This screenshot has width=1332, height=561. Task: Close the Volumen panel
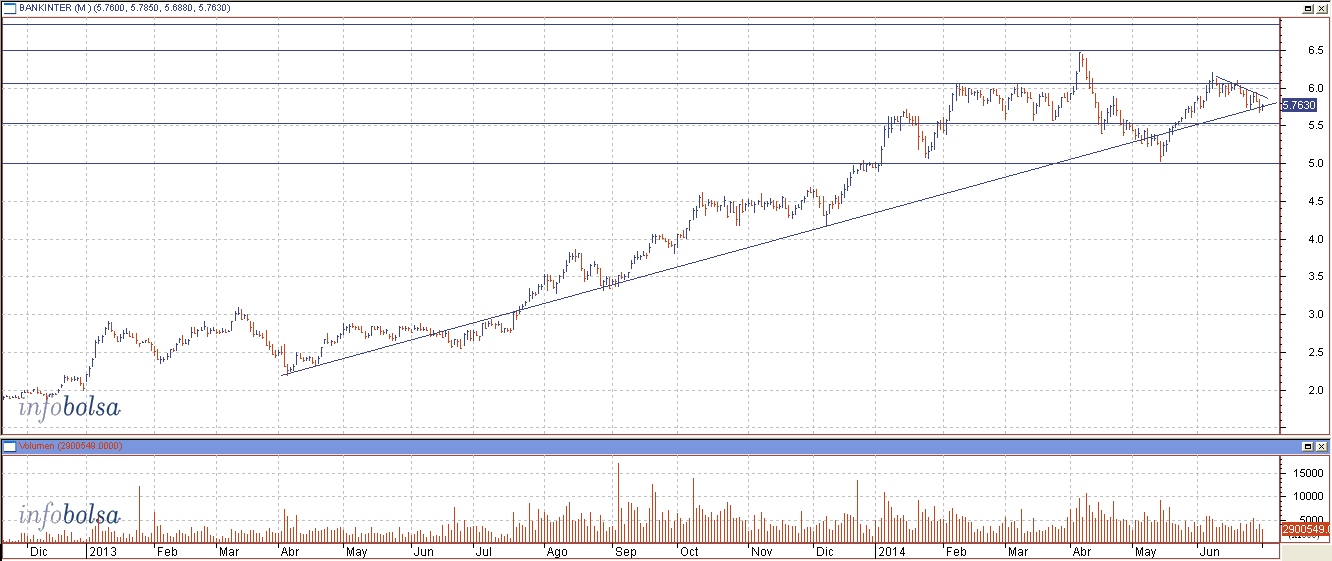(1322, 445)
